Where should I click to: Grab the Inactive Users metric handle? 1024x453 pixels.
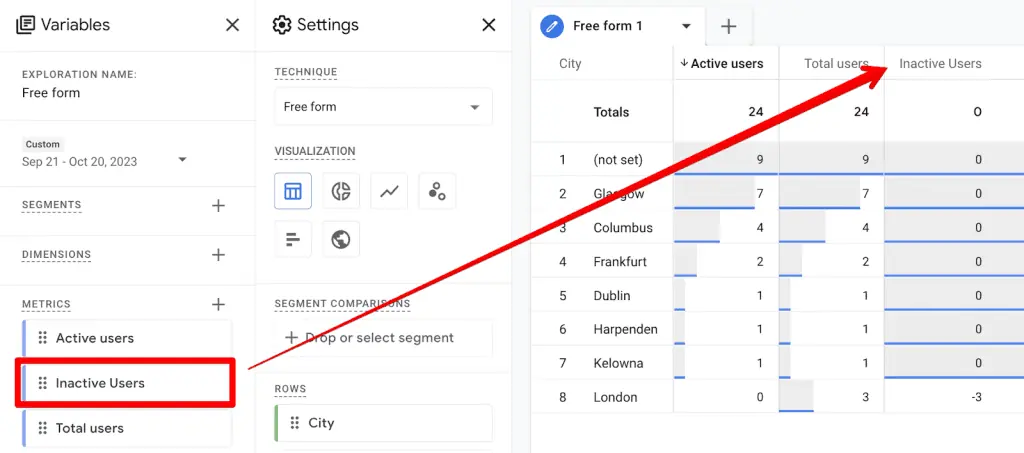click(x=42, y=383)
